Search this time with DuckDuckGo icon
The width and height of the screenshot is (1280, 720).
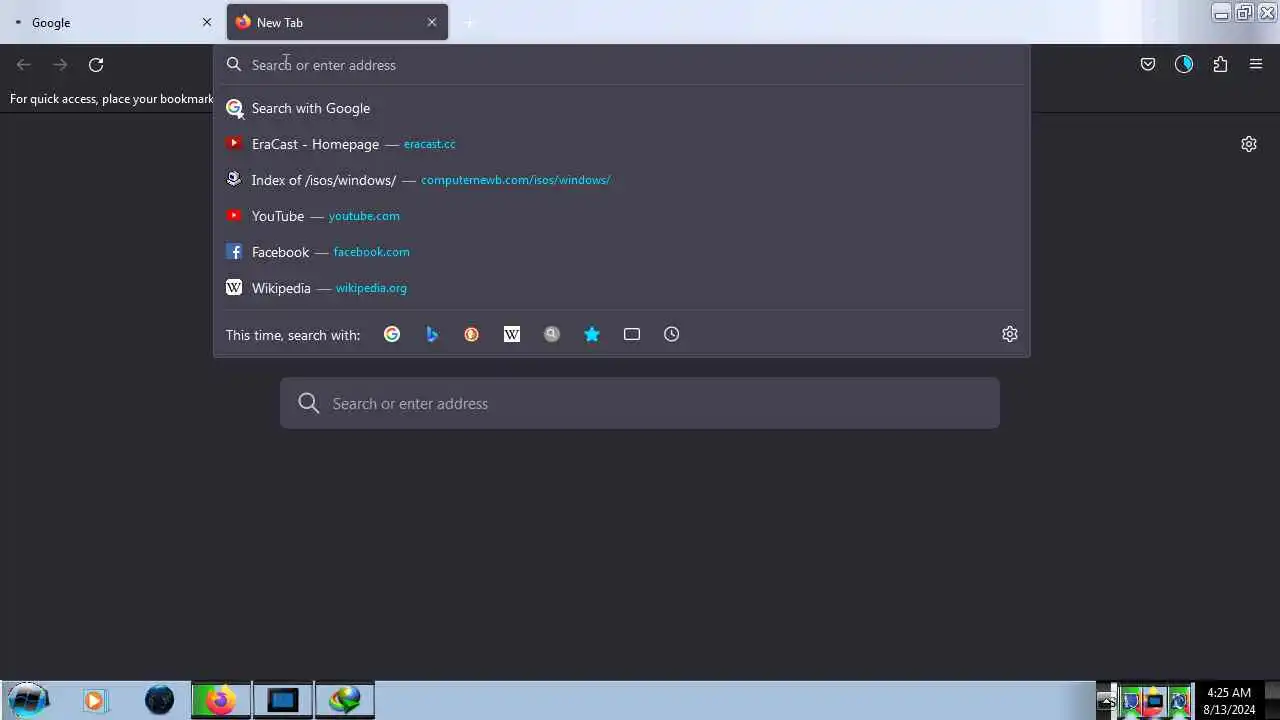coord(472,334)
